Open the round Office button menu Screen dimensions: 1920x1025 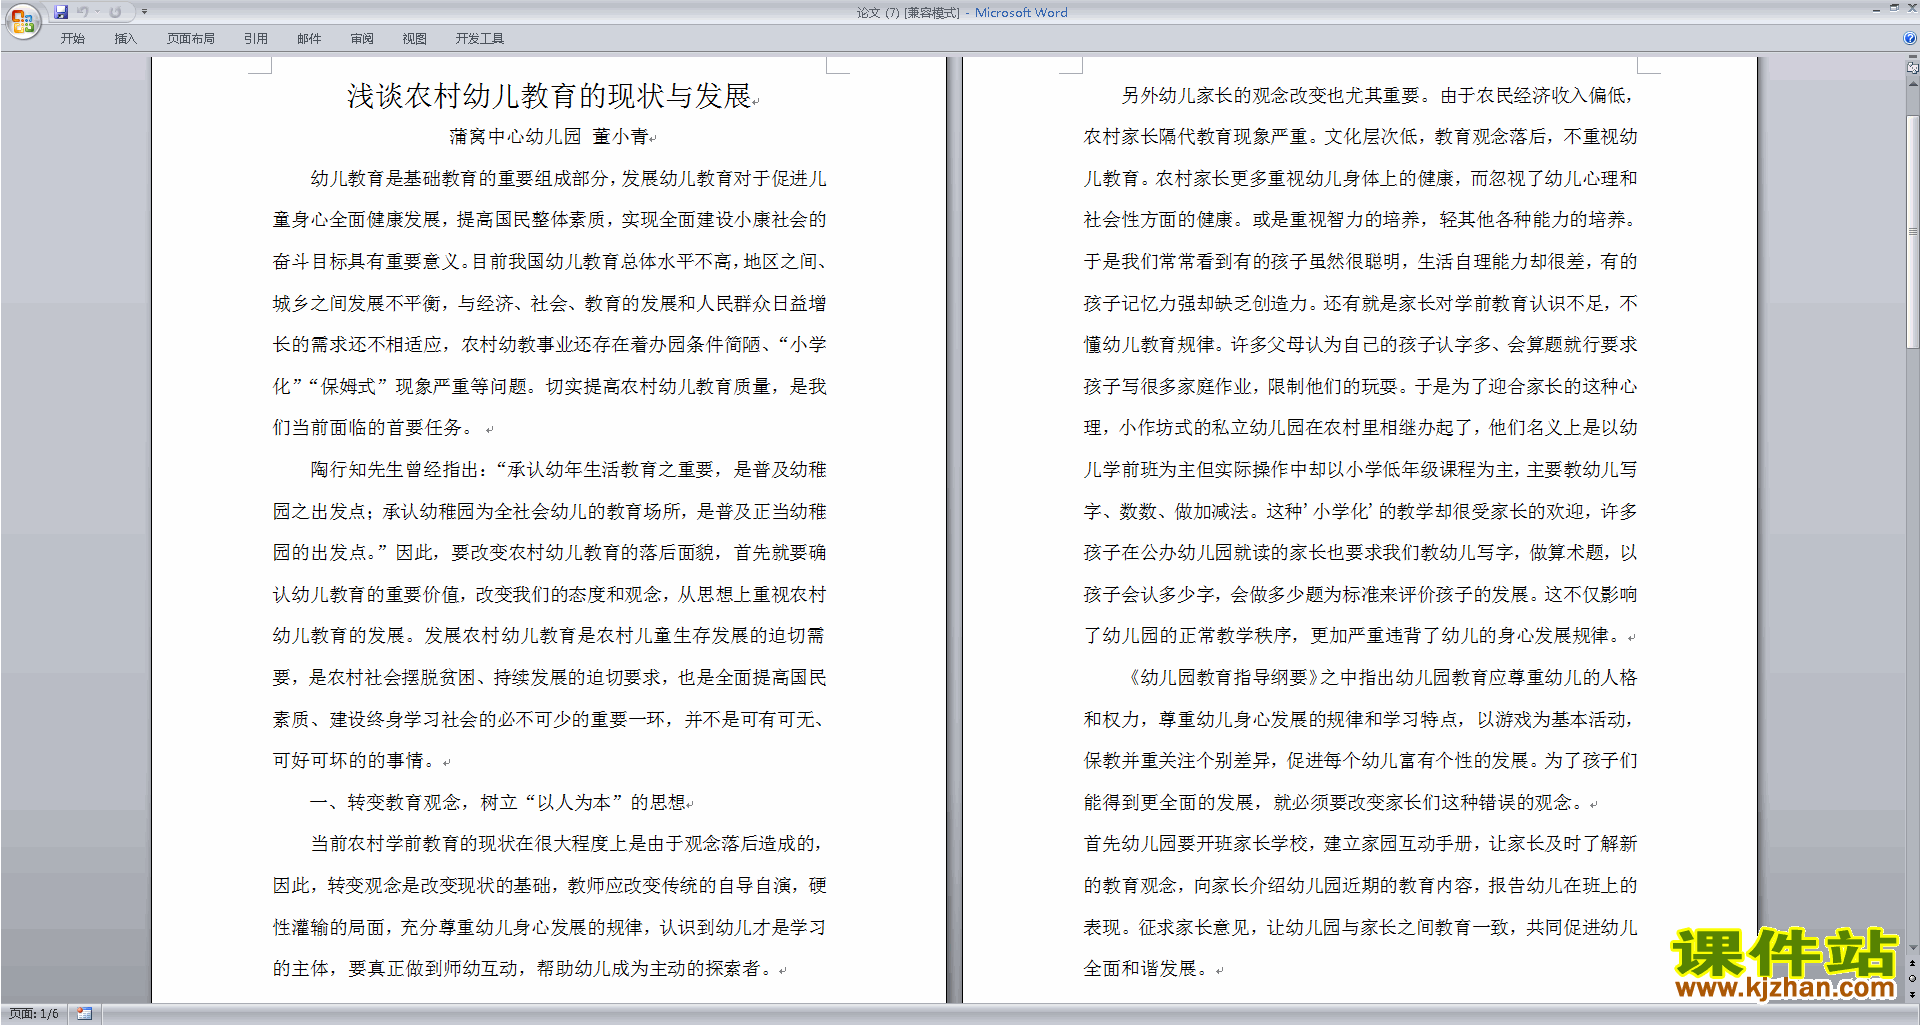tap(23, 20)
